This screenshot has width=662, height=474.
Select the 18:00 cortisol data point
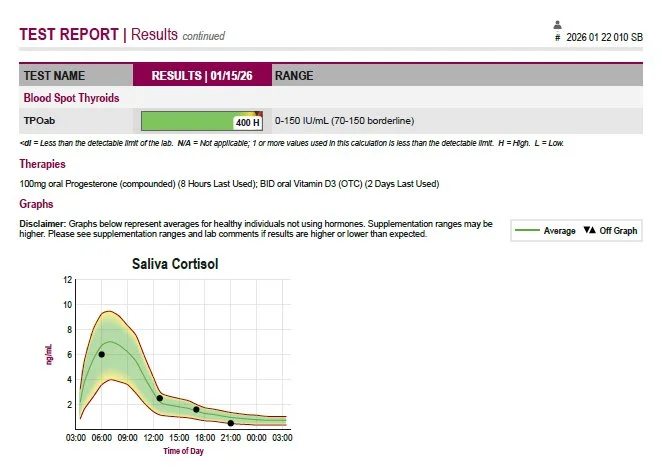click(197, 409)
